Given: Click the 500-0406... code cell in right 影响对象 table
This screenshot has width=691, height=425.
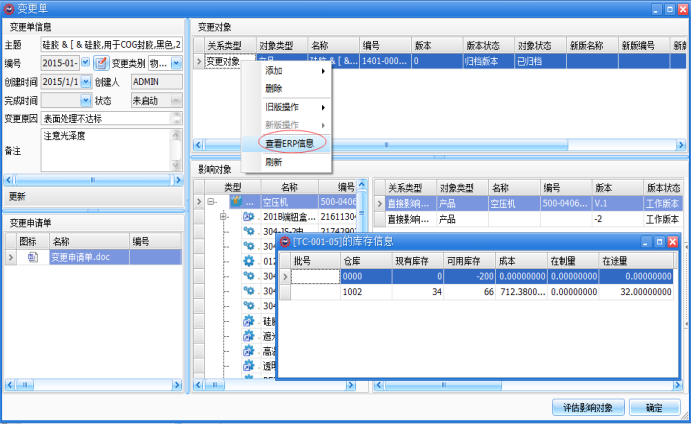Looking at the screenshot, I should coord(566,204).
